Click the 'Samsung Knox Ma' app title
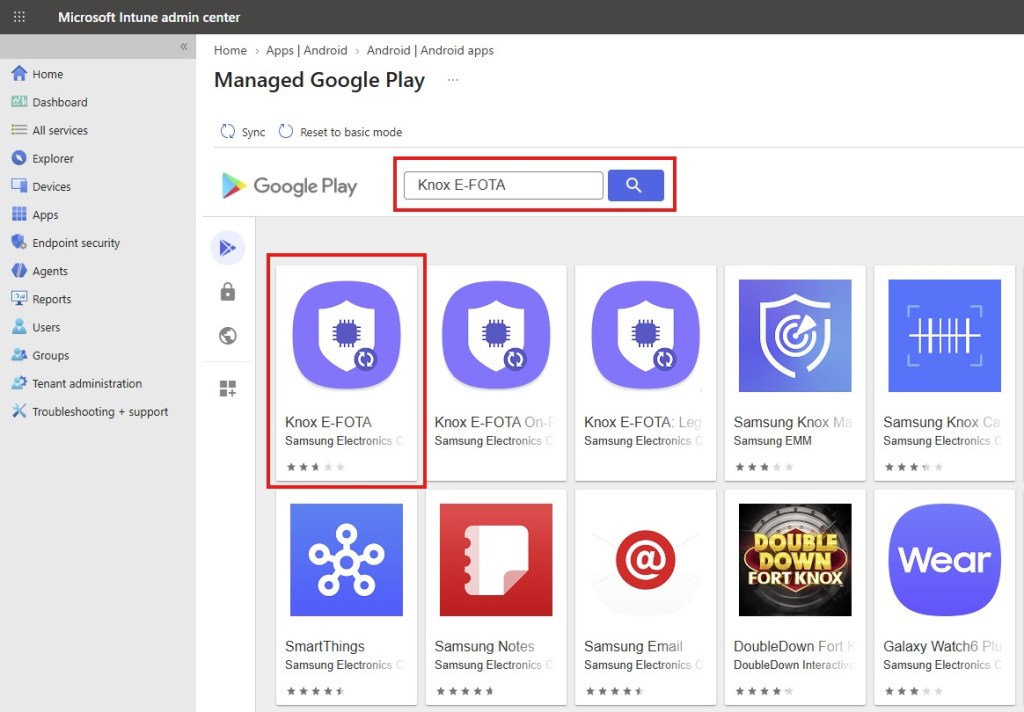1024x712 pixels. click(793, 422)
